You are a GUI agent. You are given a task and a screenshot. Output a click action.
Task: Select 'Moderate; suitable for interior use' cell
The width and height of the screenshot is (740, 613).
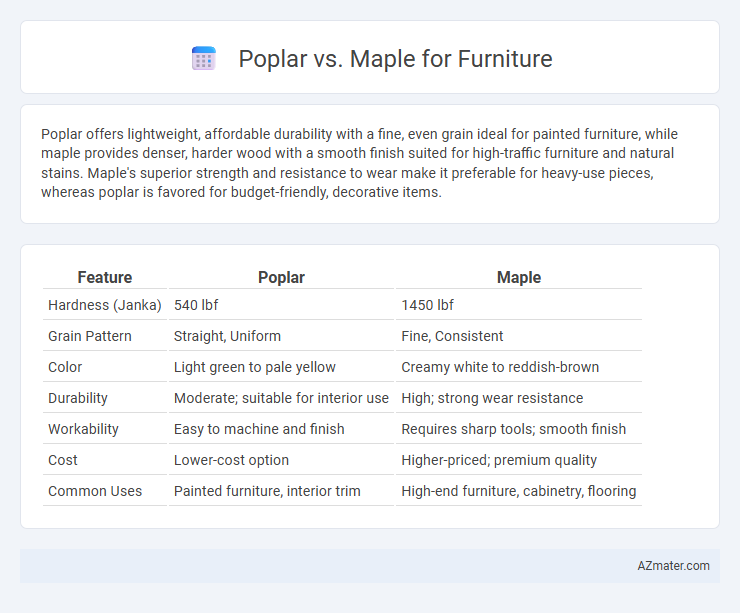(281, 398)
